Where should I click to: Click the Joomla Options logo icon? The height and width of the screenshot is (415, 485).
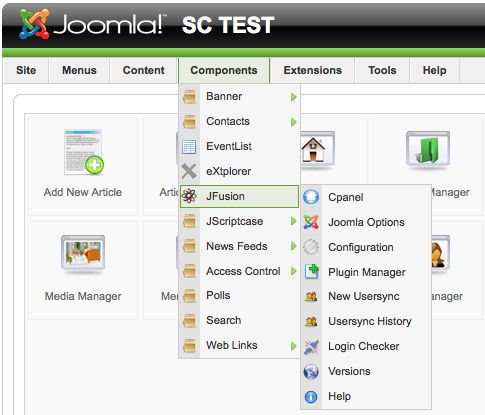point(311,222)
